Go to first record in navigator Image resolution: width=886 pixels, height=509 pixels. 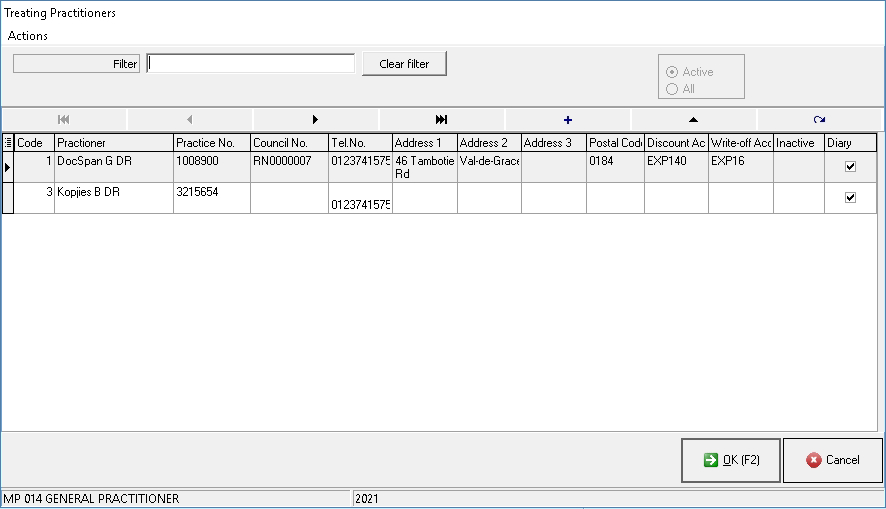pyautogui.click(x=64, y=119)
